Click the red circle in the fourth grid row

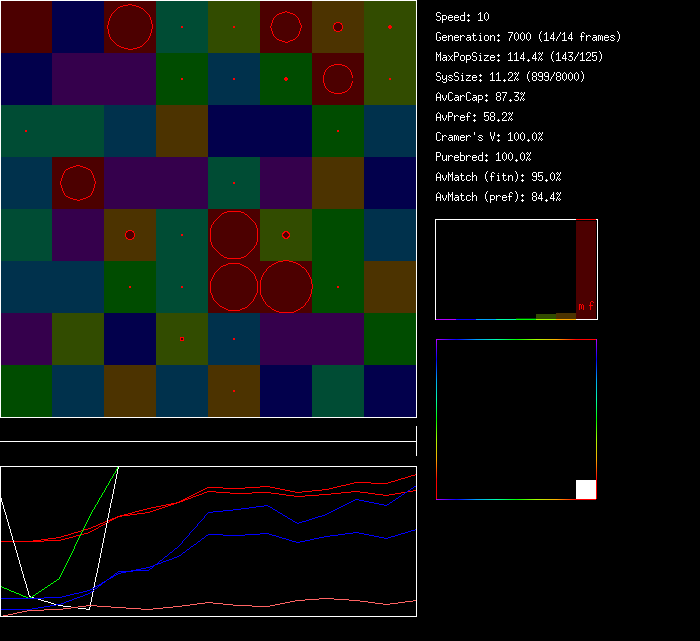(78, 183)
